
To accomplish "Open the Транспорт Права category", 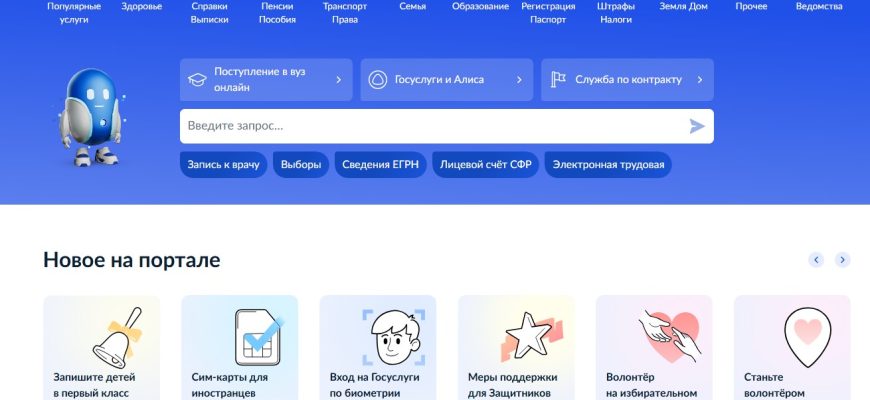I will (345, 13).
